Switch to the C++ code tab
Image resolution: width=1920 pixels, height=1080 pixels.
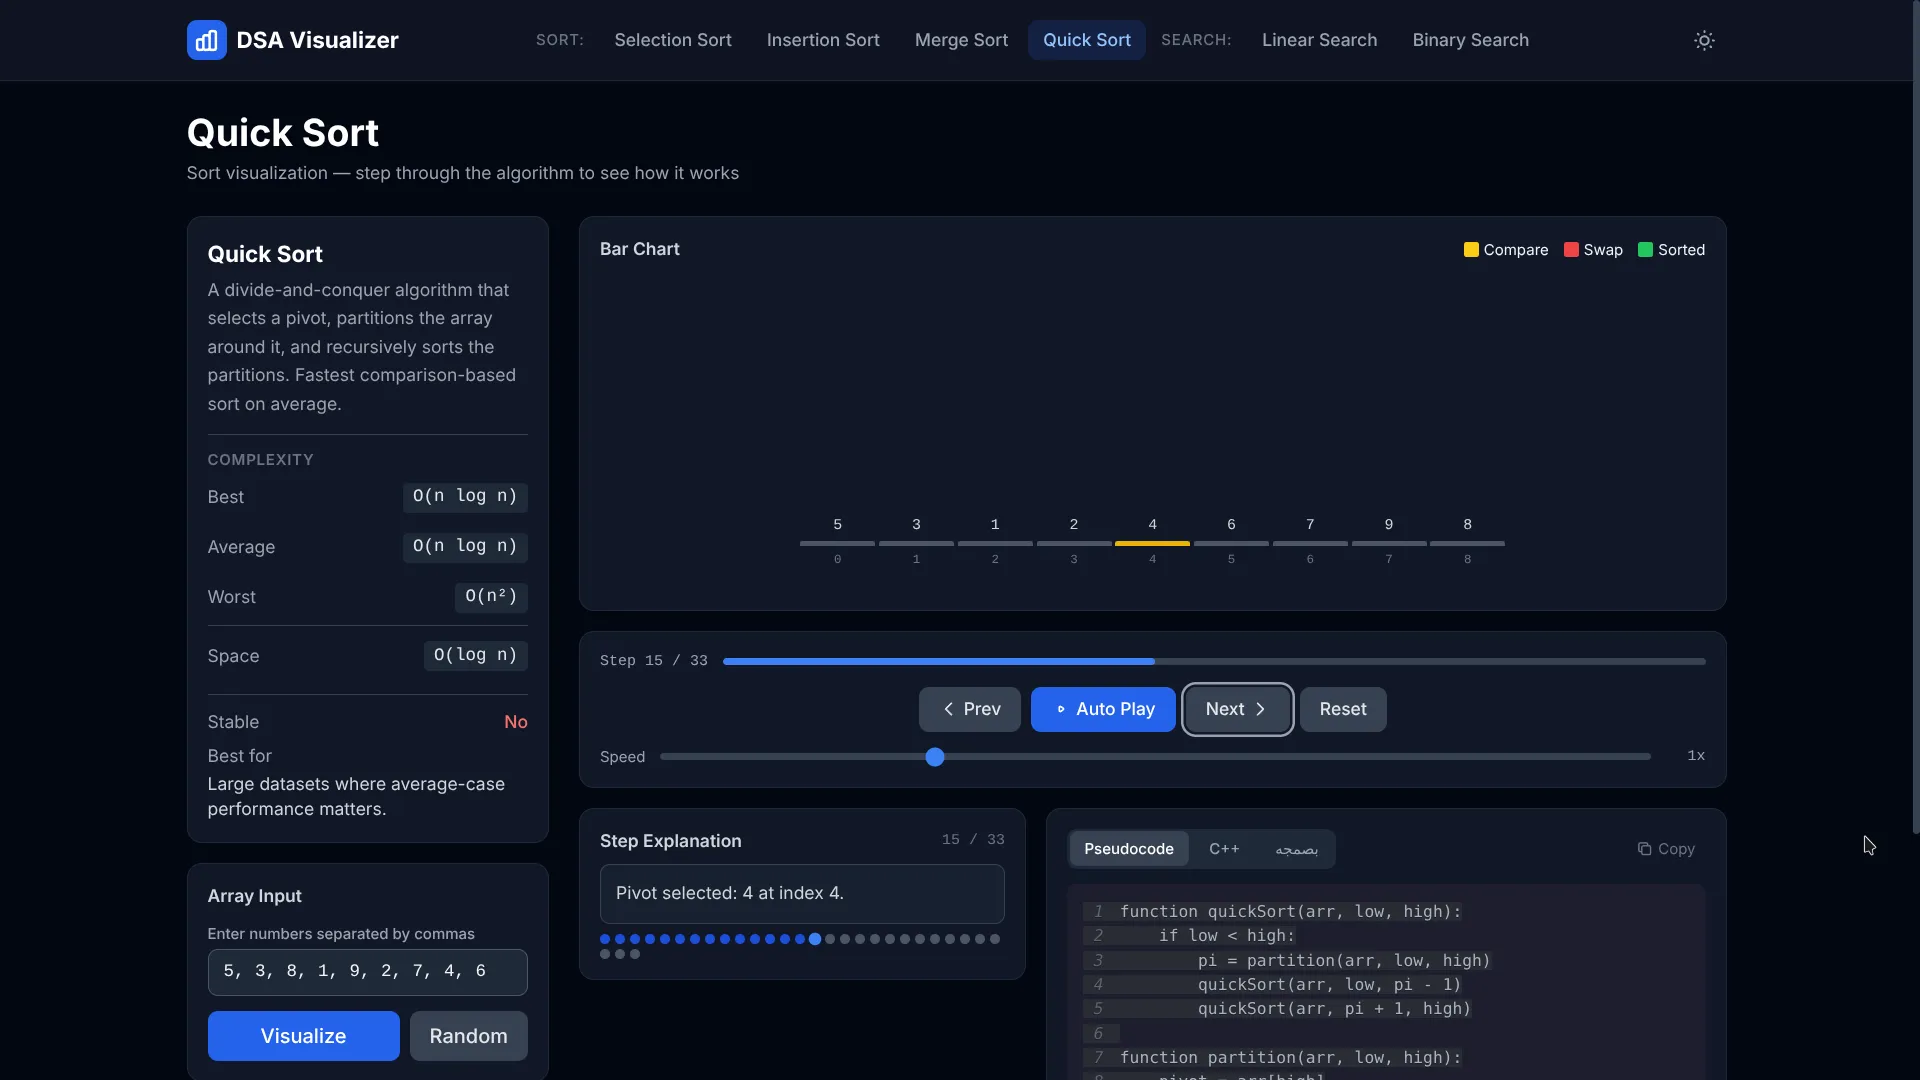tap(1224, 849)
